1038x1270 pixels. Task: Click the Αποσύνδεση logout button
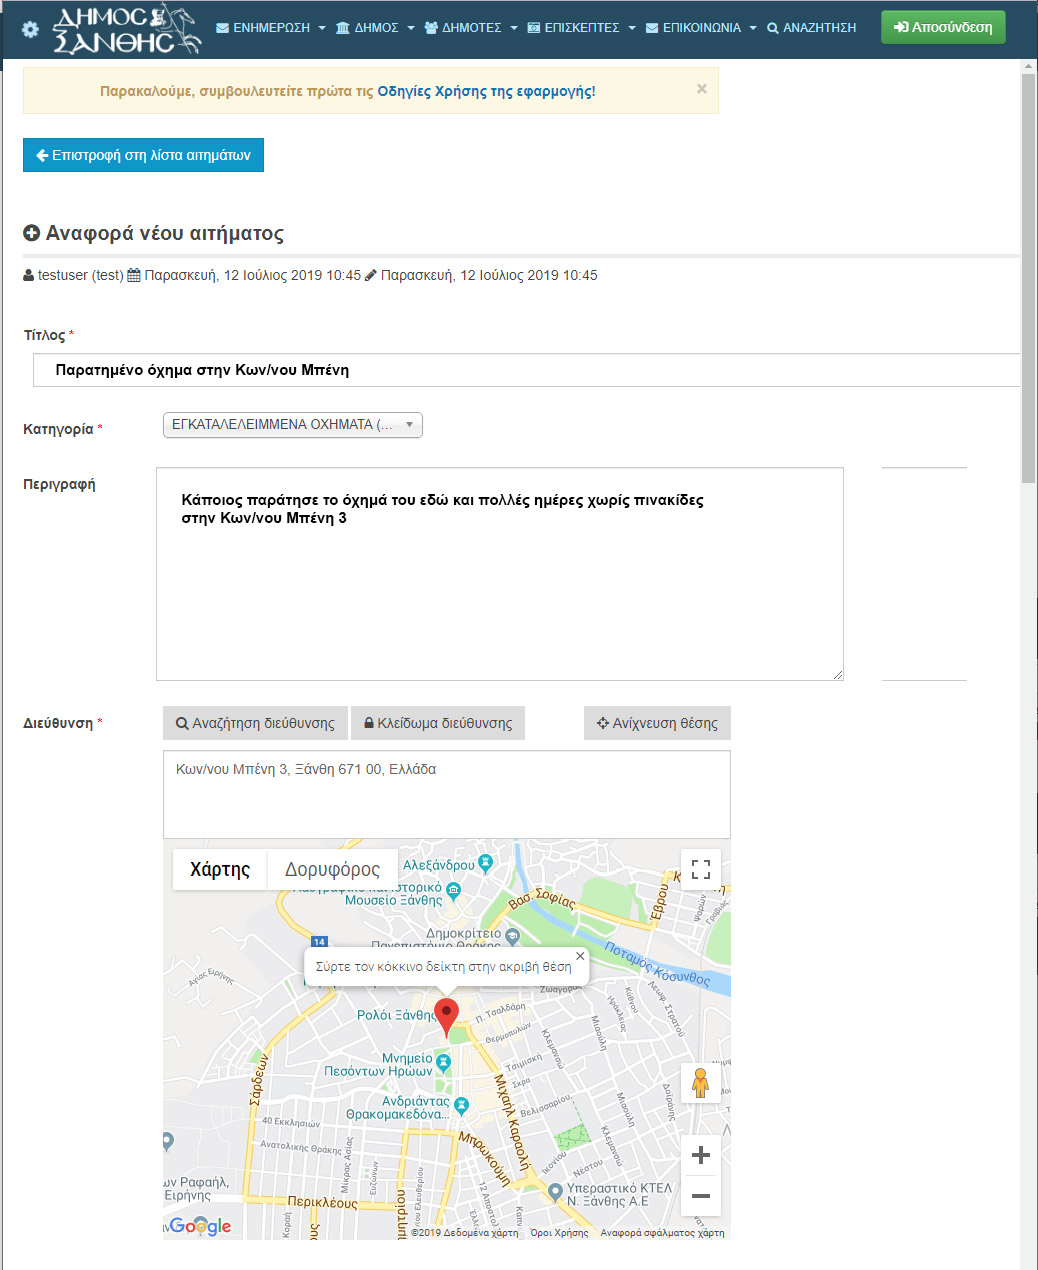tap(943, 27)
